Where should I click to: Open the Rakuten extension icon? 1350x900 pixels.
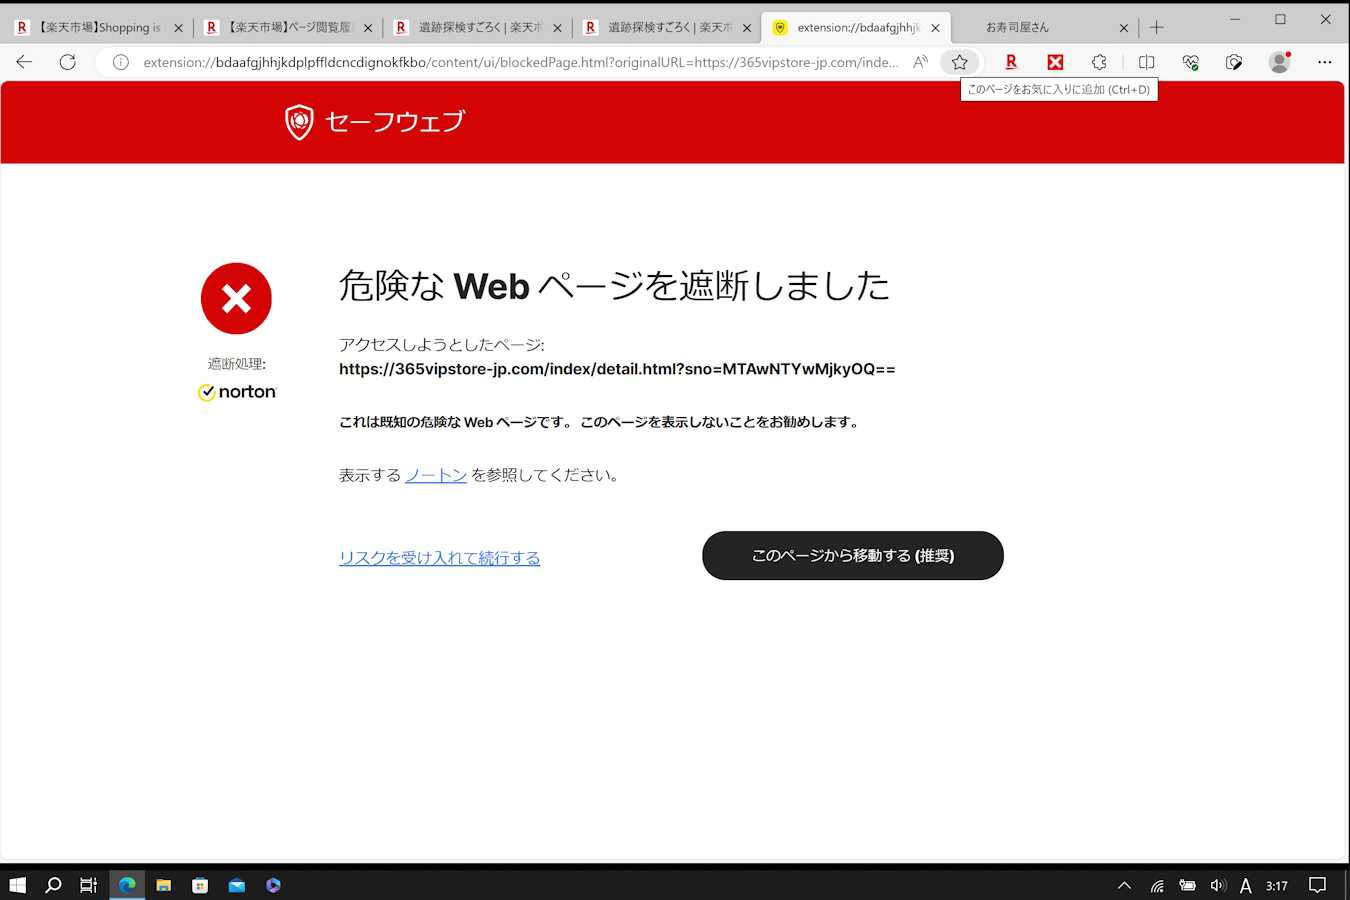point(1011,62)
